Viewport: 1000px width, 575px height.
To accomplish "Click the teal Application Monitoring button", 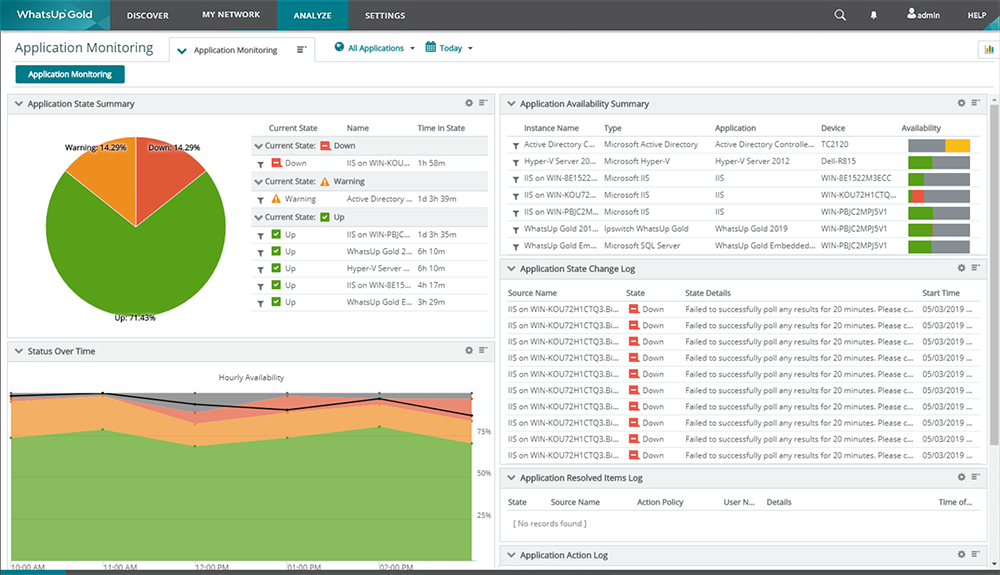I will pos(70,74).
